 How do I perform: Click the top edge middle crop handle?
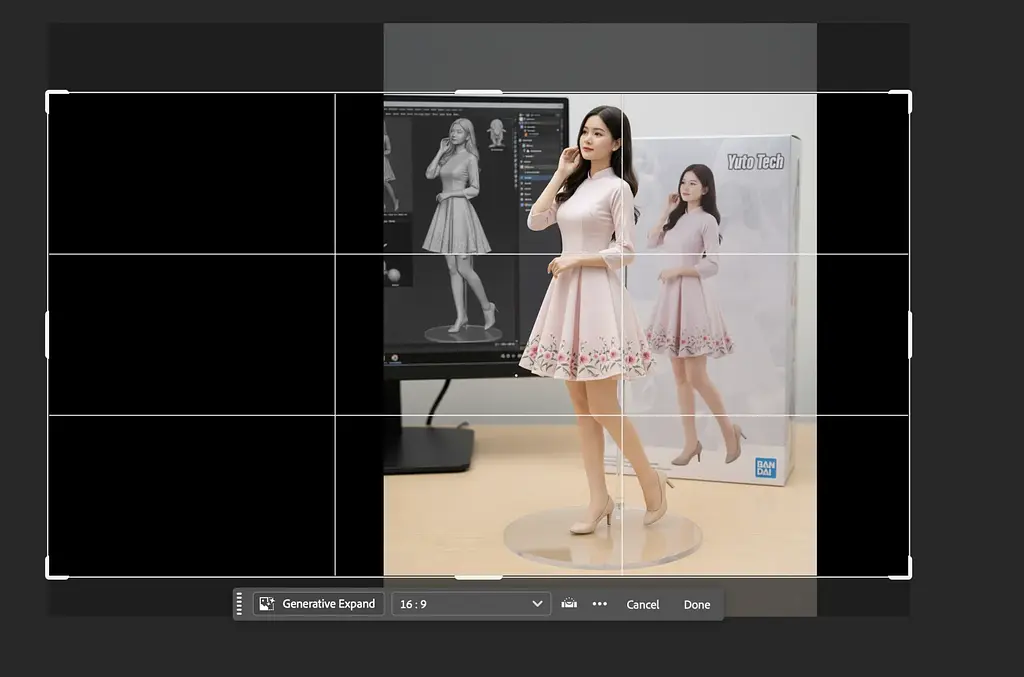tap(478, 93)
